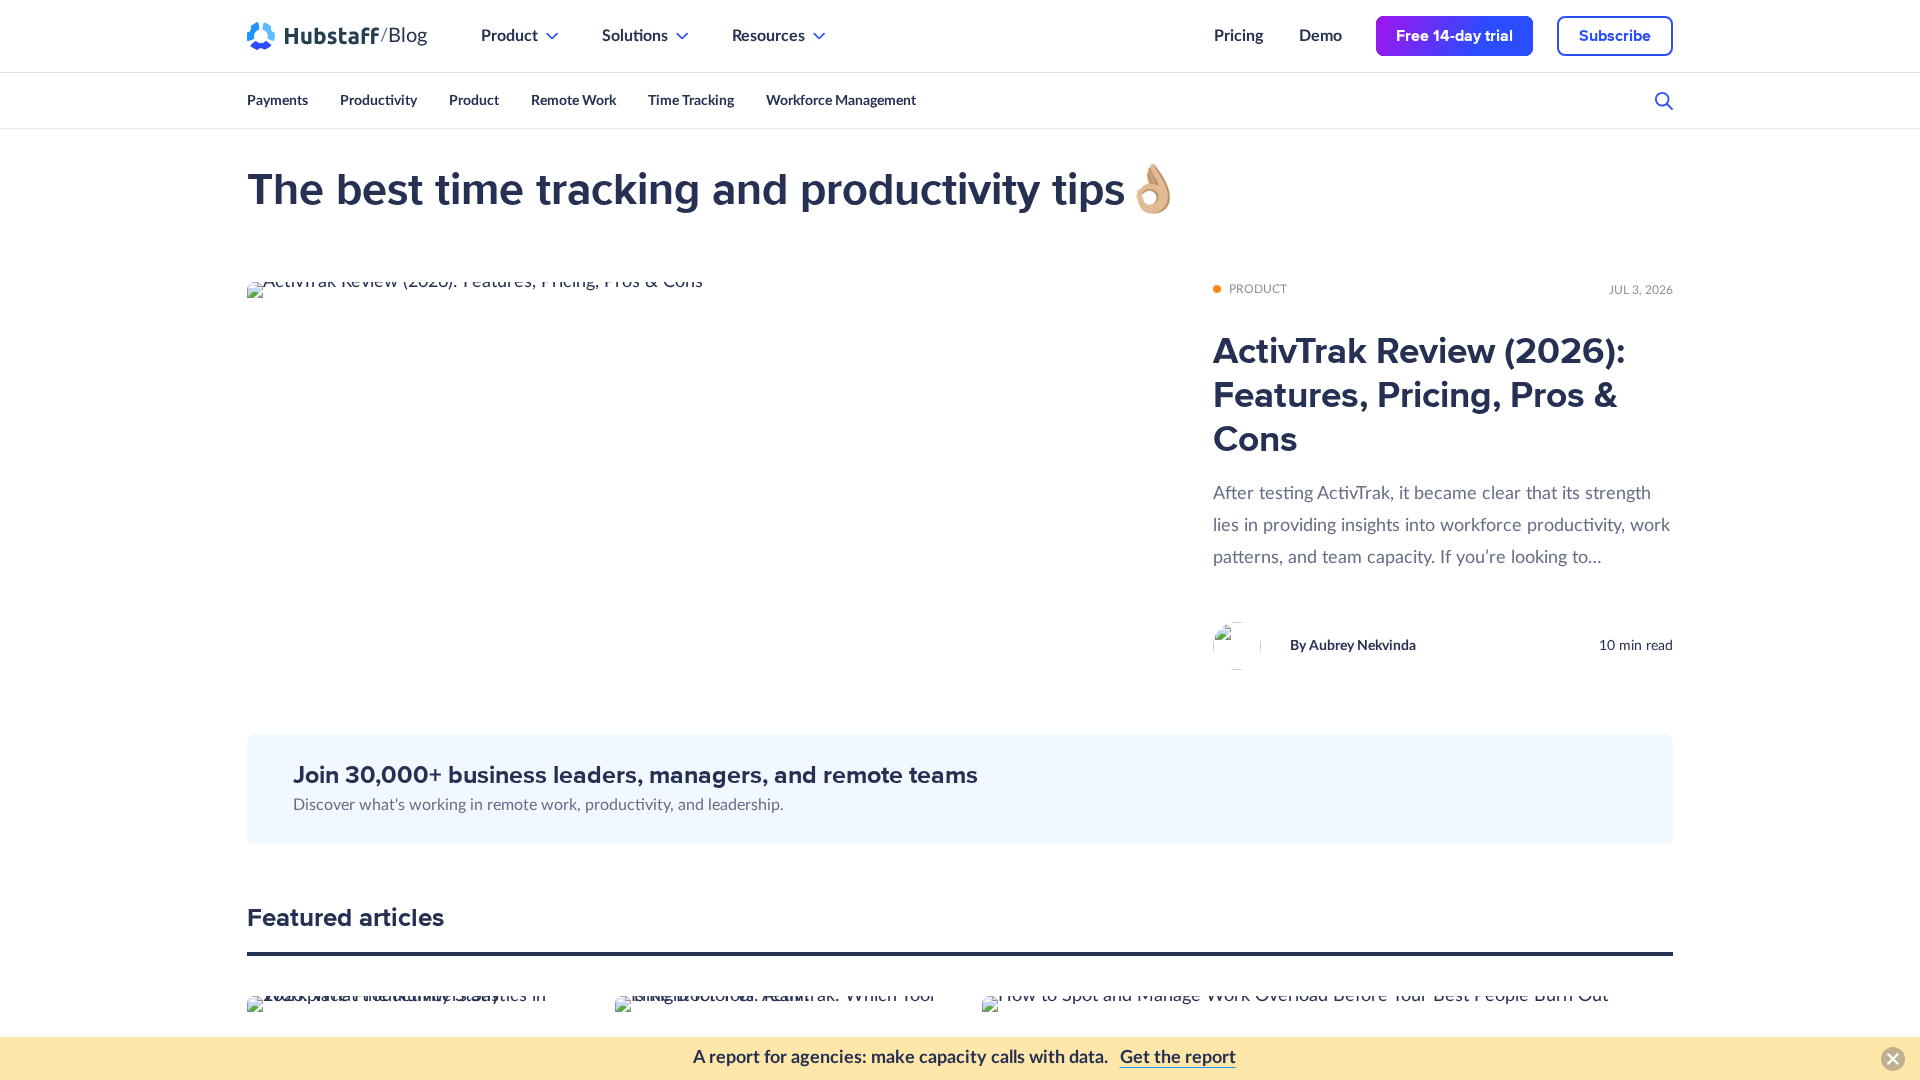Image resolution: width=1920 pixels, height=1080 pixels.
Task: Open the Demo page link
Action: click(x=1320, y=36)
